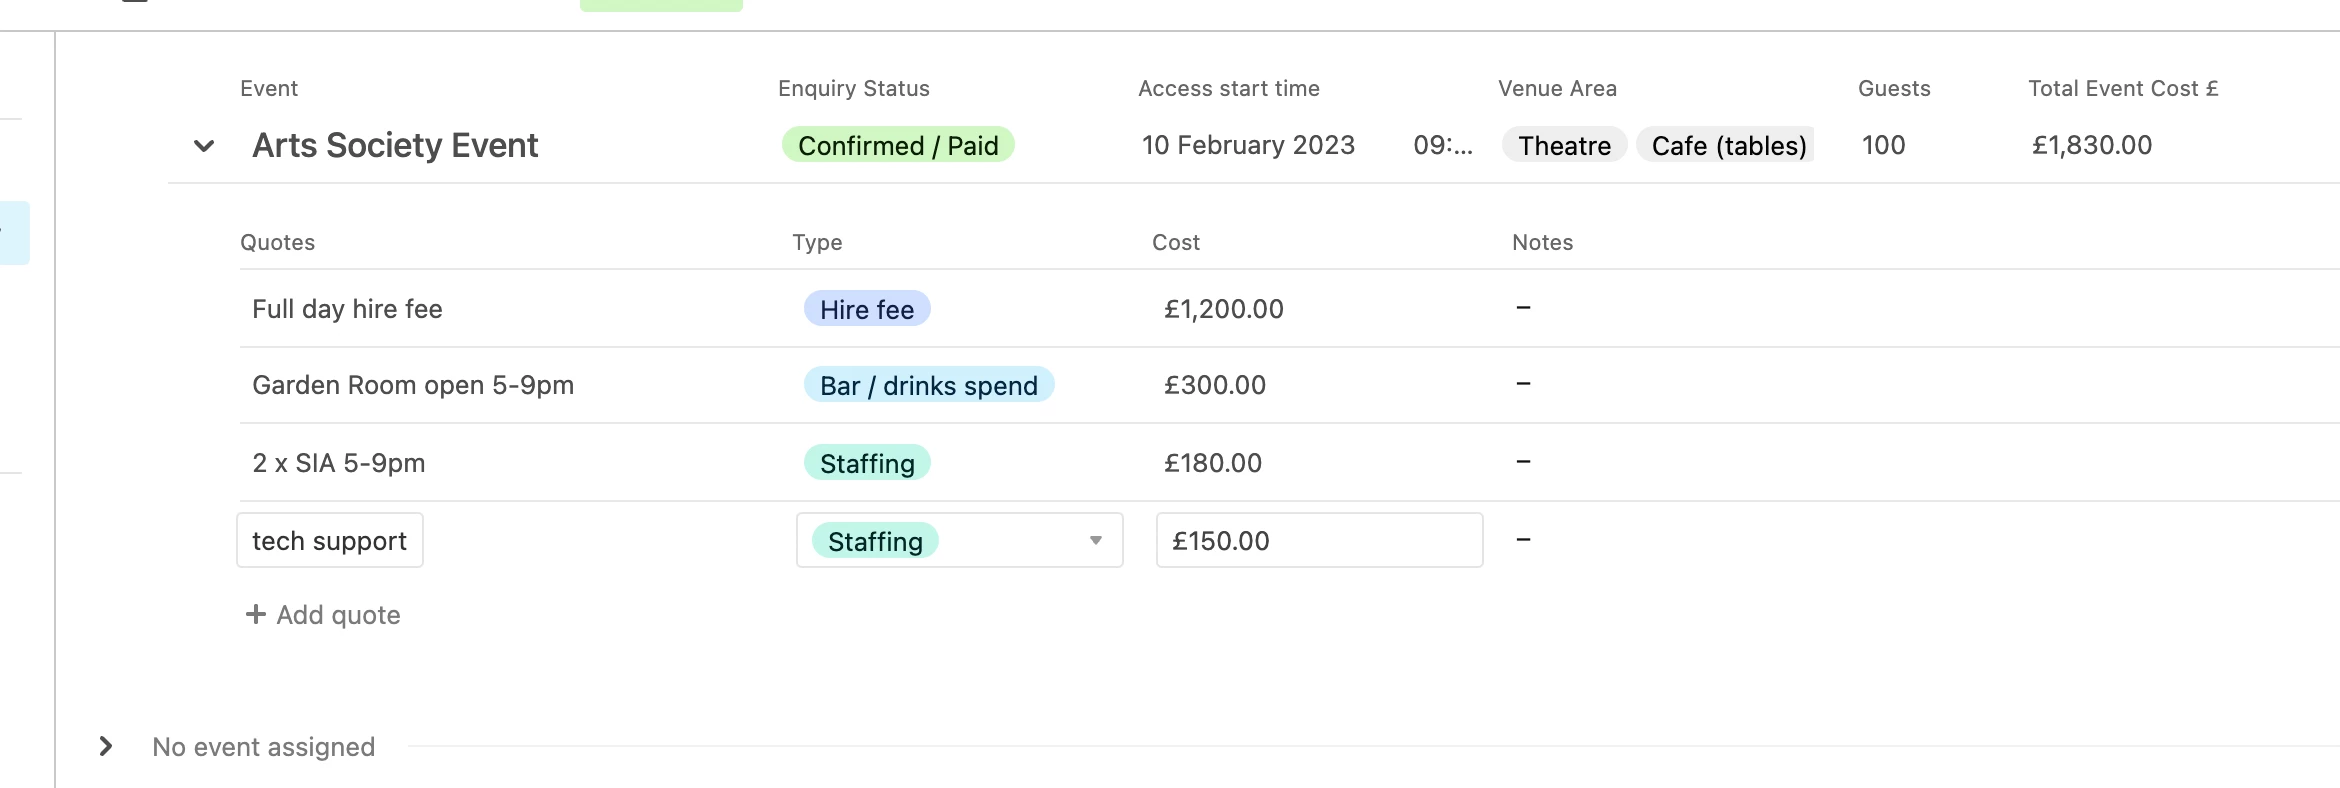Collapse the Arts Society Event group
This screenshot has width=2340, height=788.
click(204, 146)
